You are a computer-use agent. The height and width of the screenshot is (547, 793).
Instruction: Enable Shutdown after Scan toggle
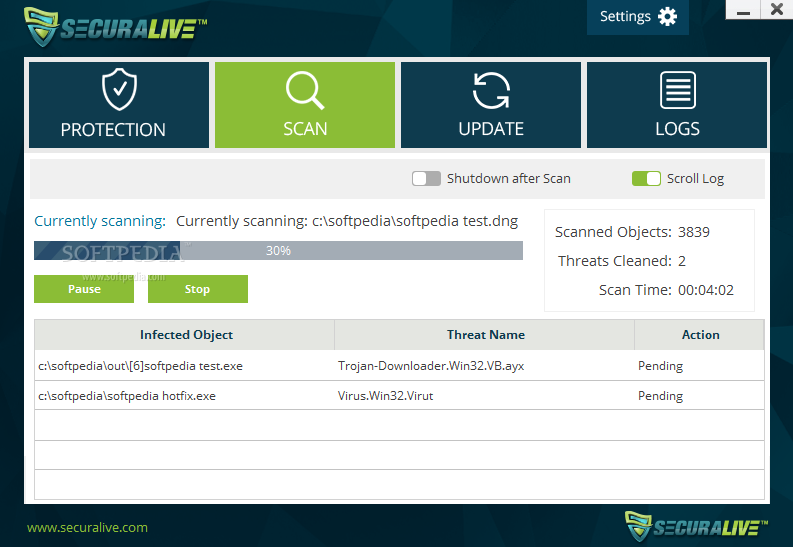426,178
